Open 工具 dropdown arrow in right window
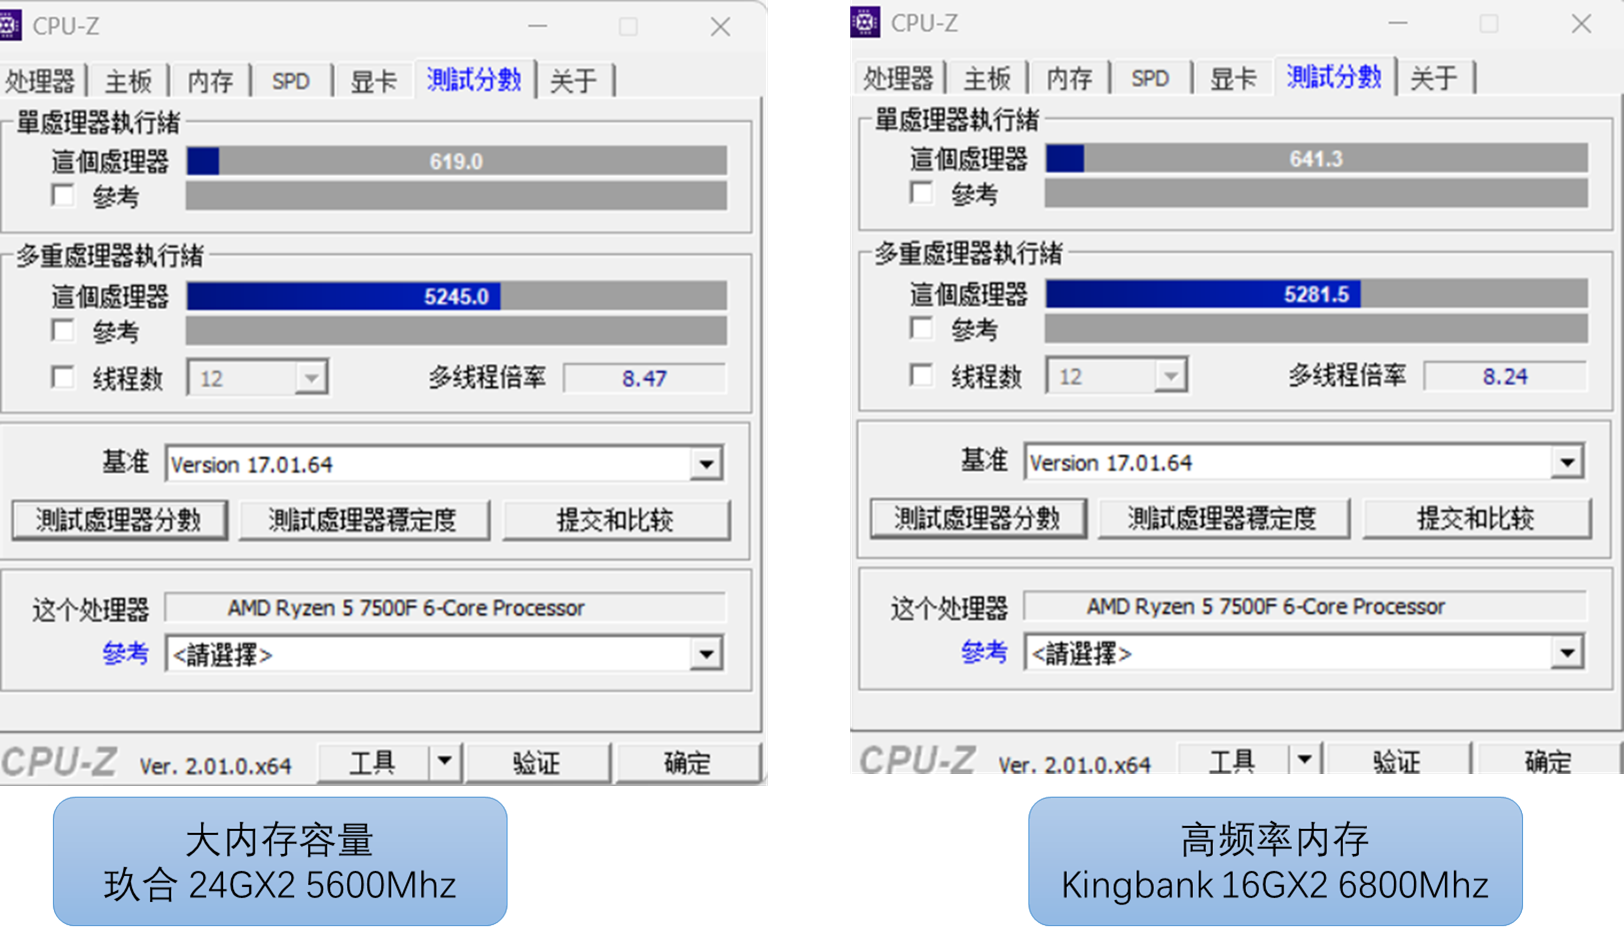Image resolution: width=1624 pixels, height=929 pixels. pyautogui.click(x=1304, y=759)
